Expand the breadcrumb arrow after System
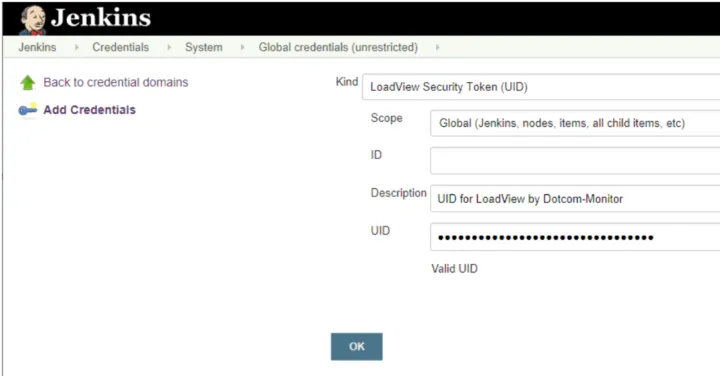 [242, 47]
